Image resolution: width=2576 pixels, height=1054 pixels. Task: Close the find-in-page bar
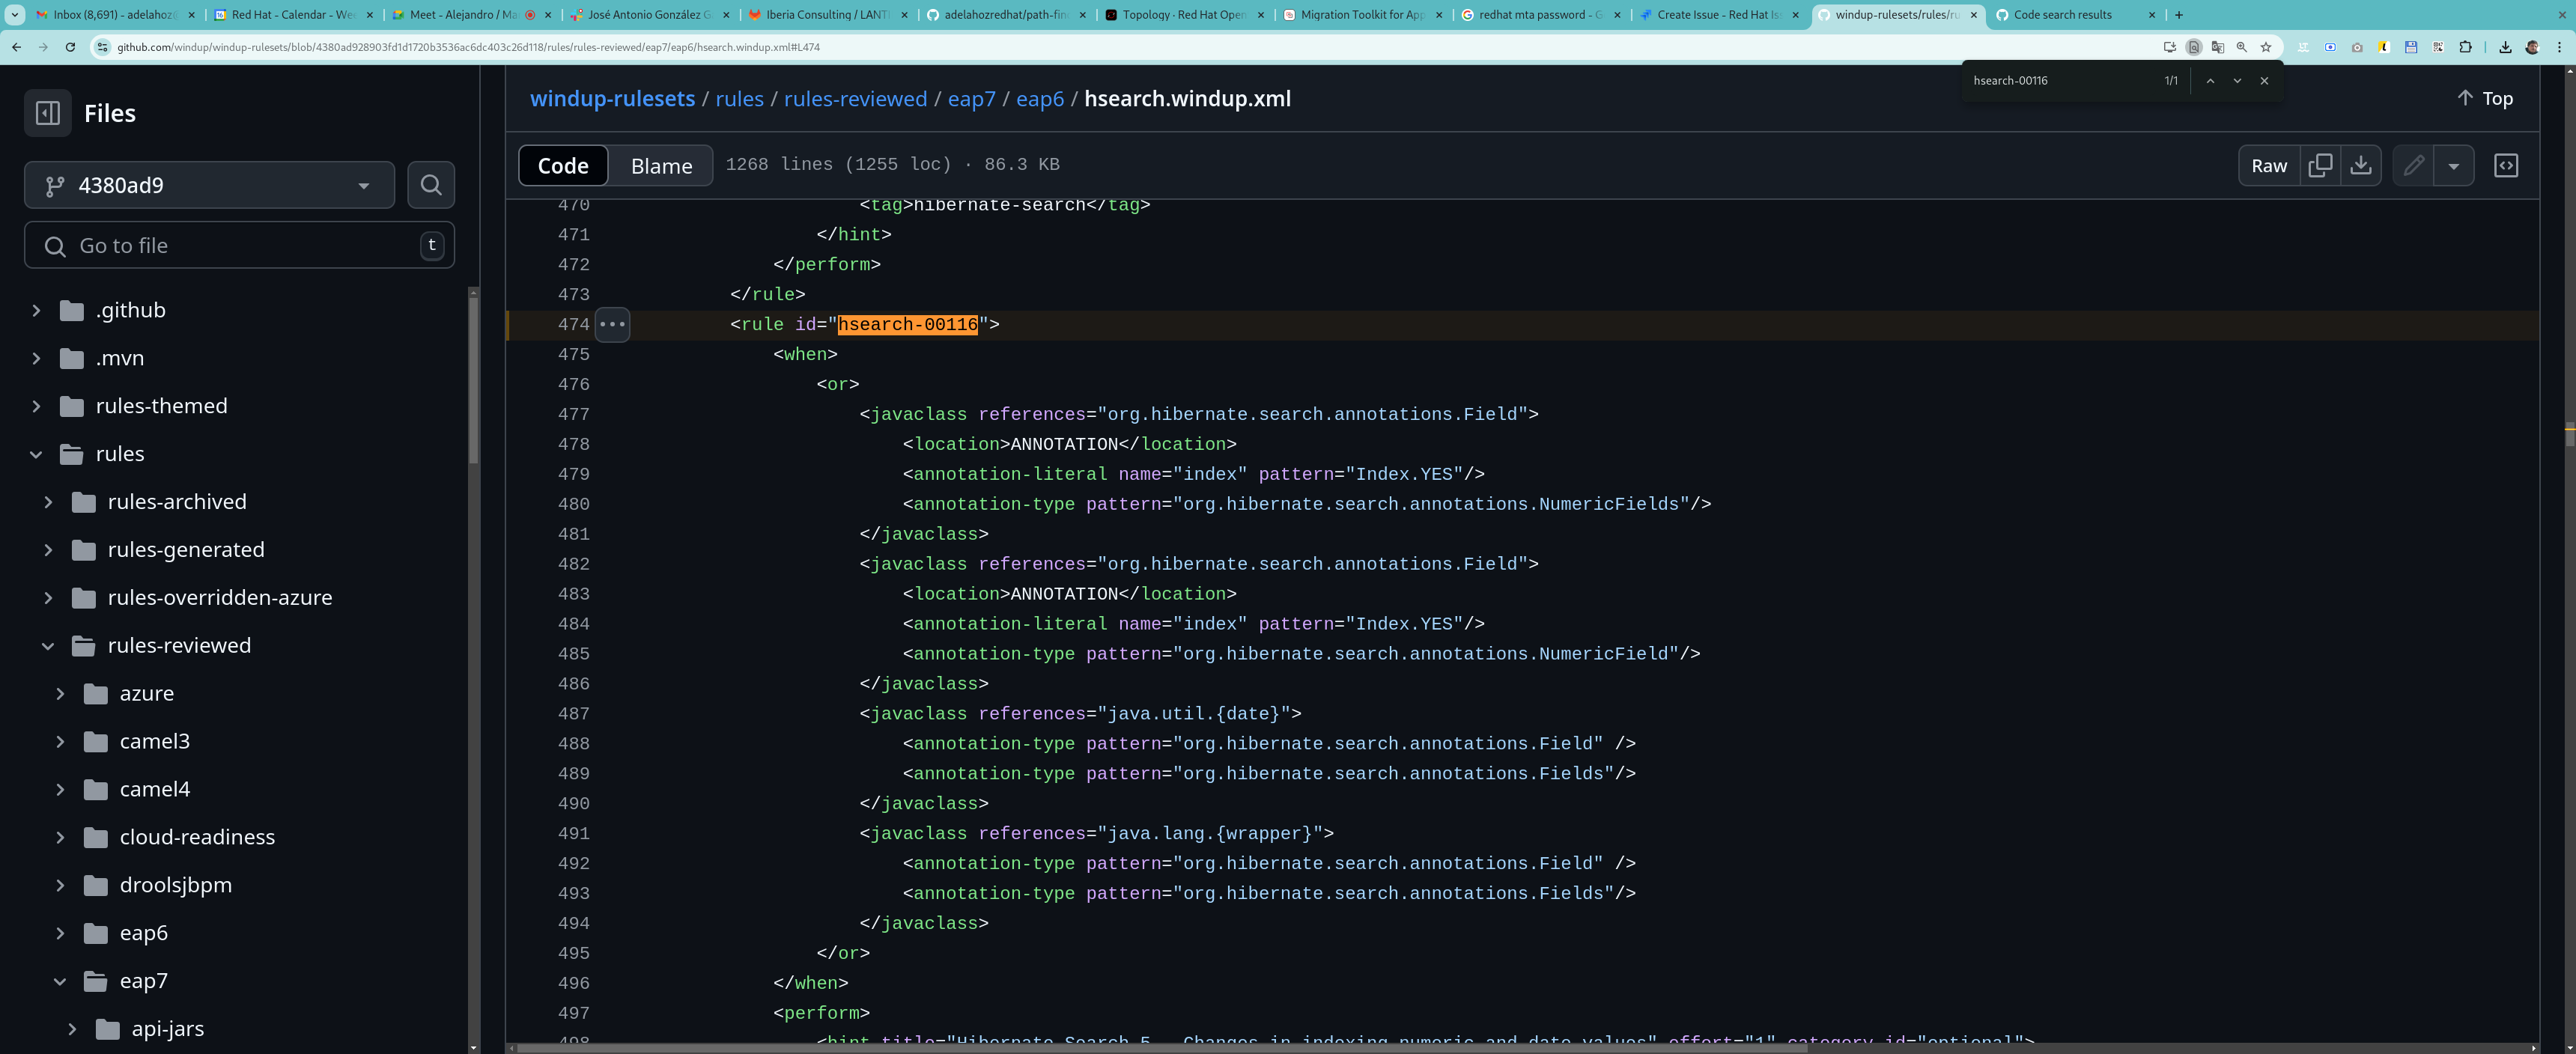[2264, 81]
